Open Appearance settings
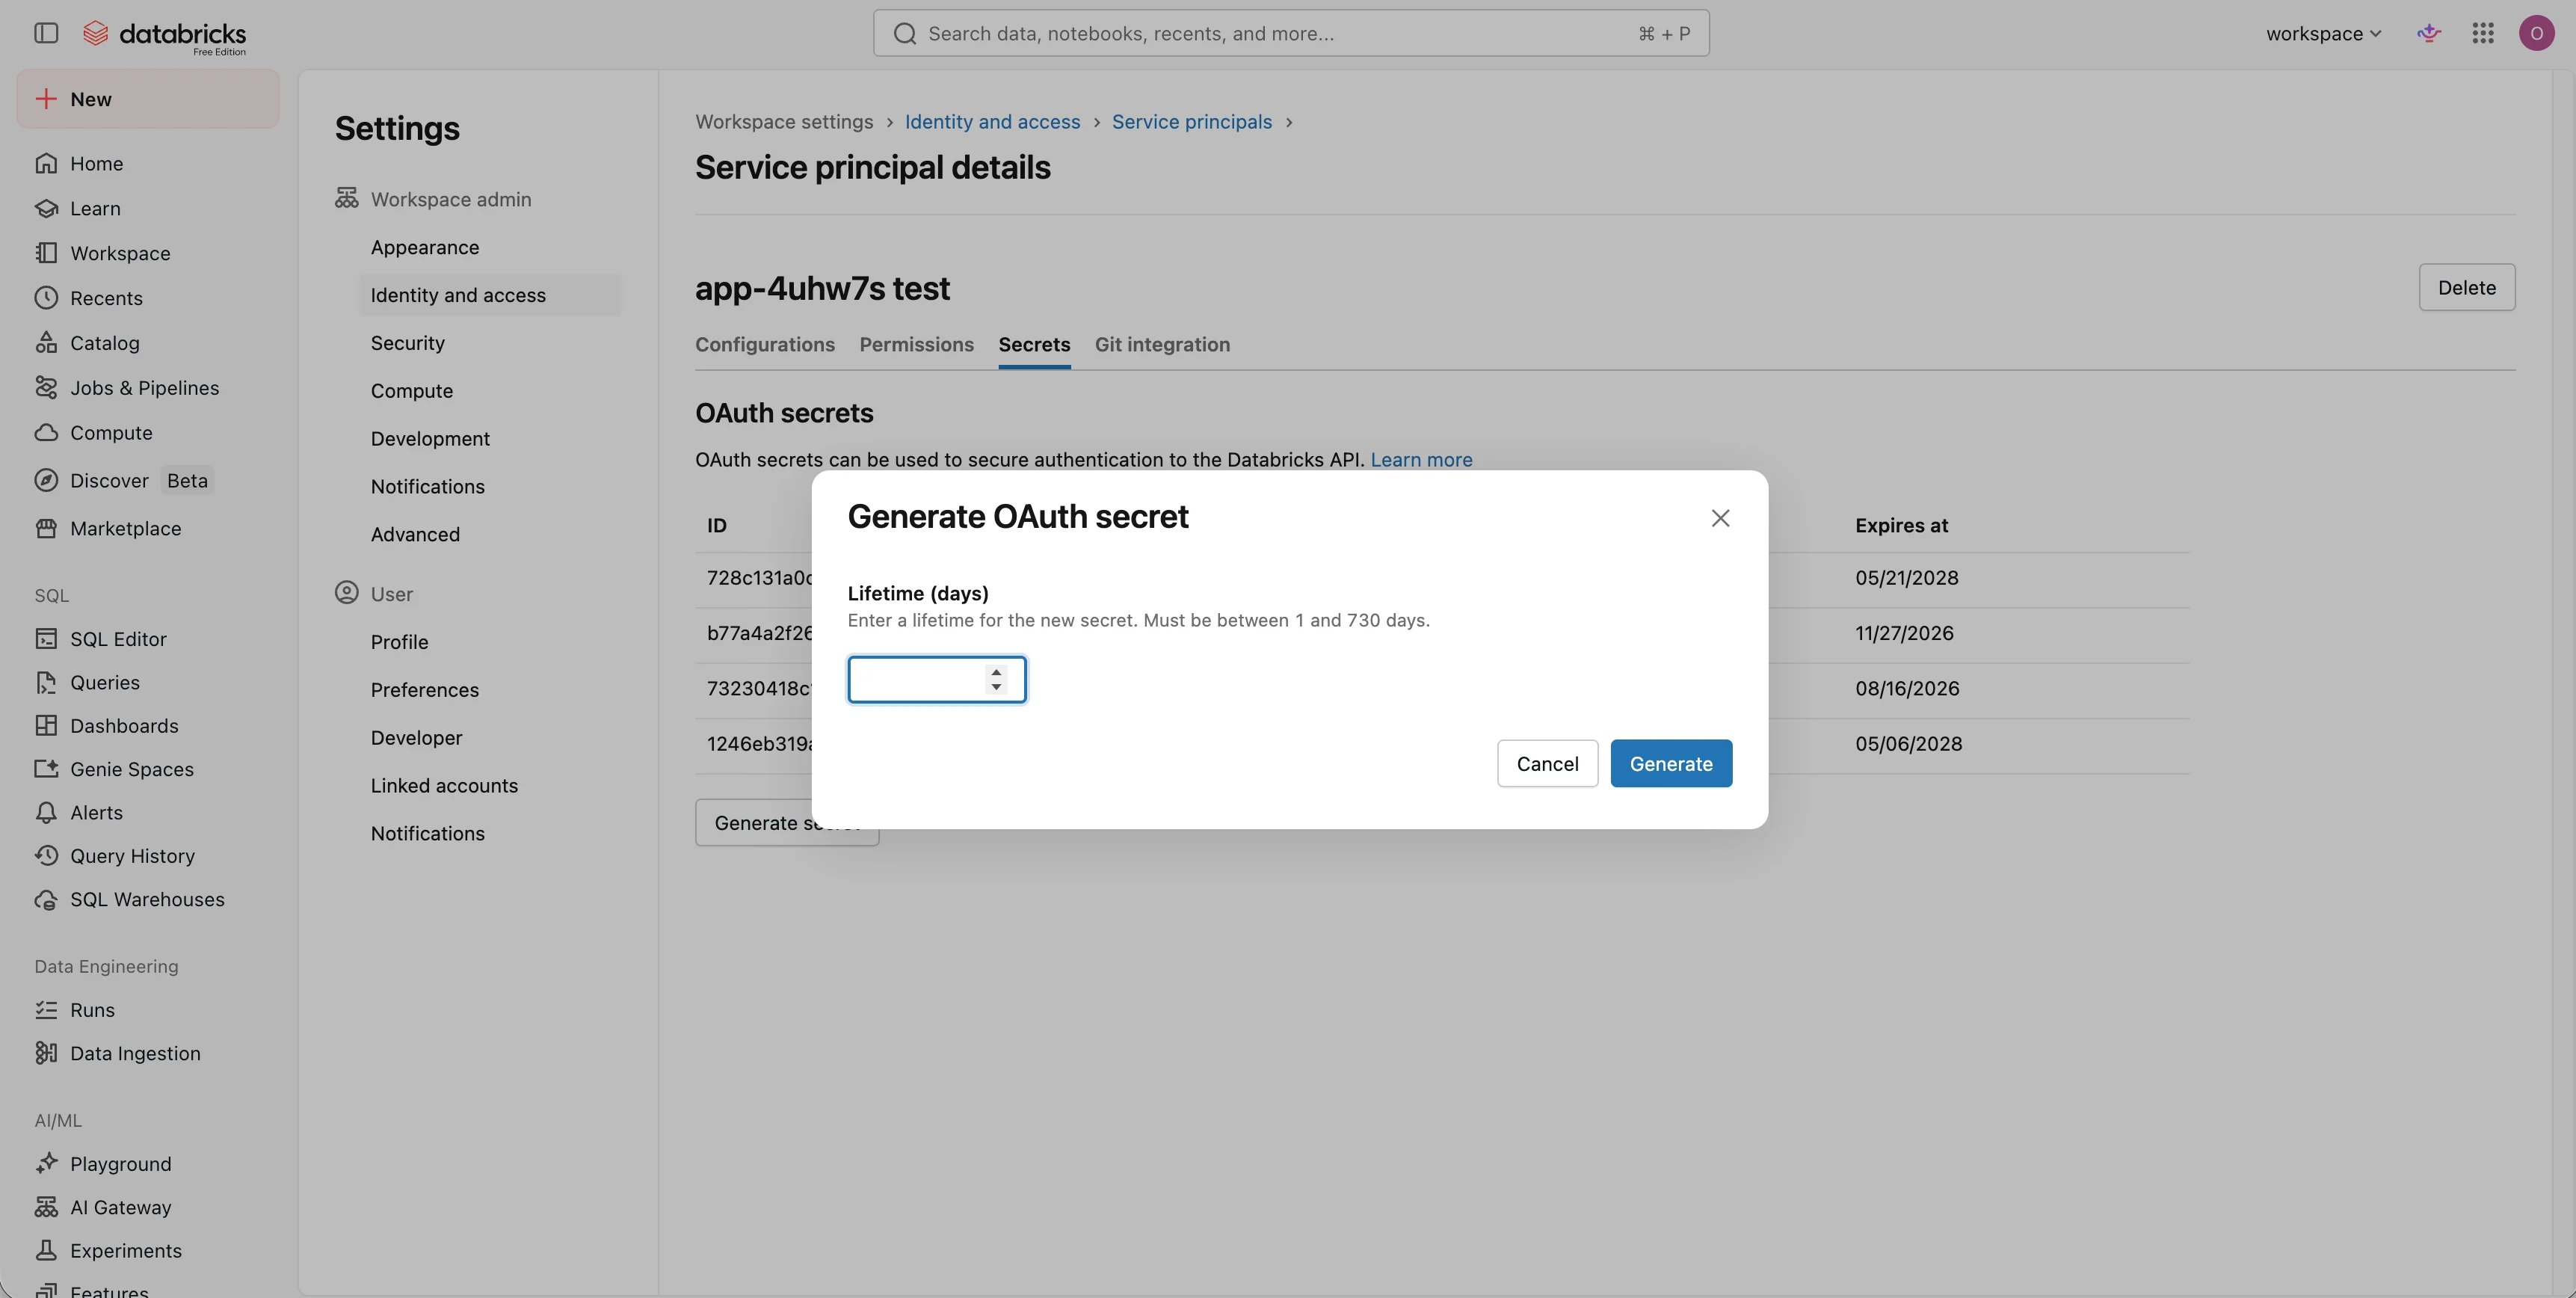Image resolution: width=2576 pixels, height=1298 pixels. click(x=490, y=247)
